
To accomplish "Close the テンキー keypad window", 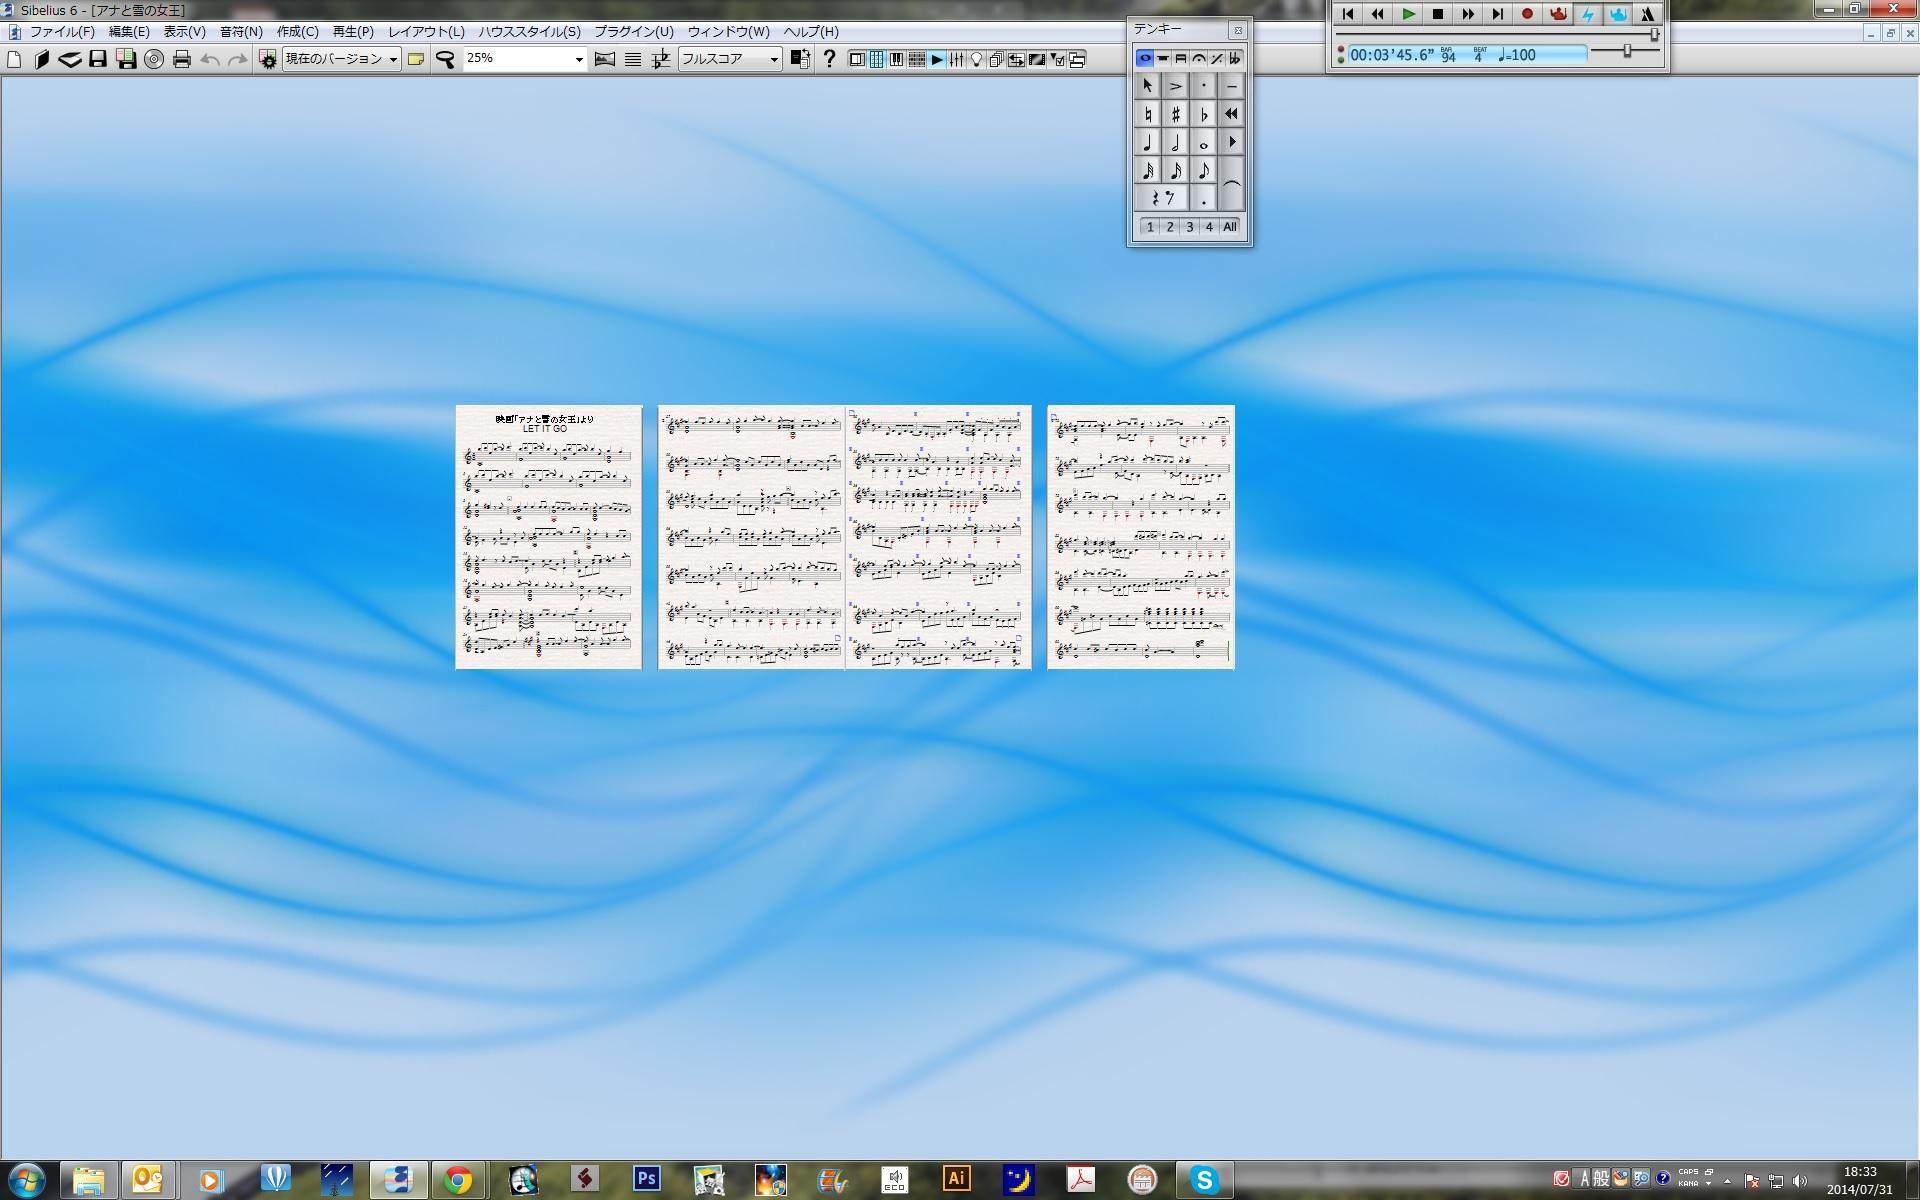I will point(1237,30).
